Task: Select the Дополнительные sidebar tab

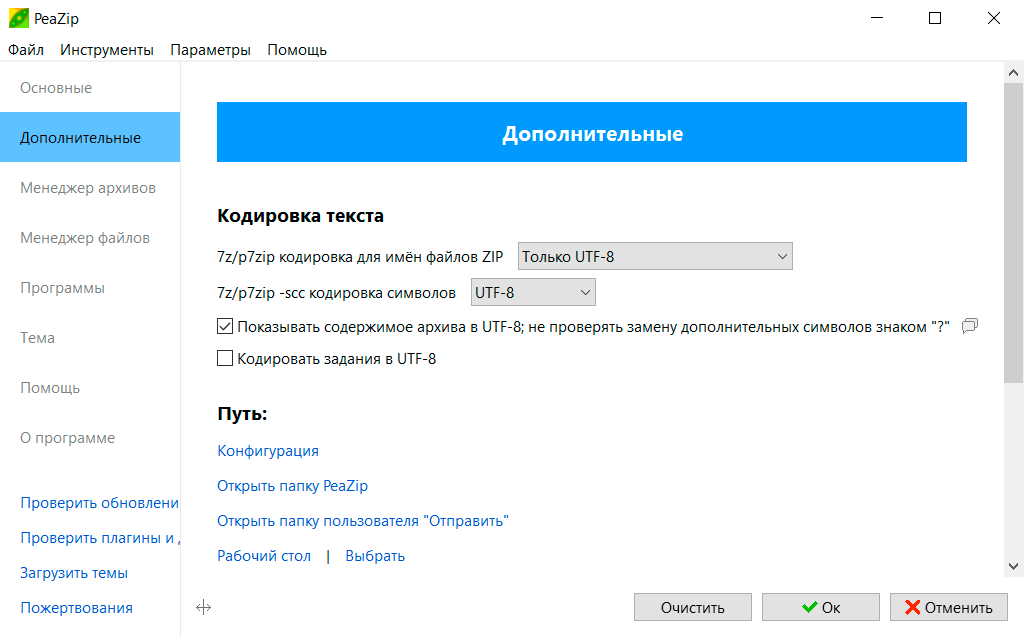Action: pyautogui.click(x=90, y=137)
